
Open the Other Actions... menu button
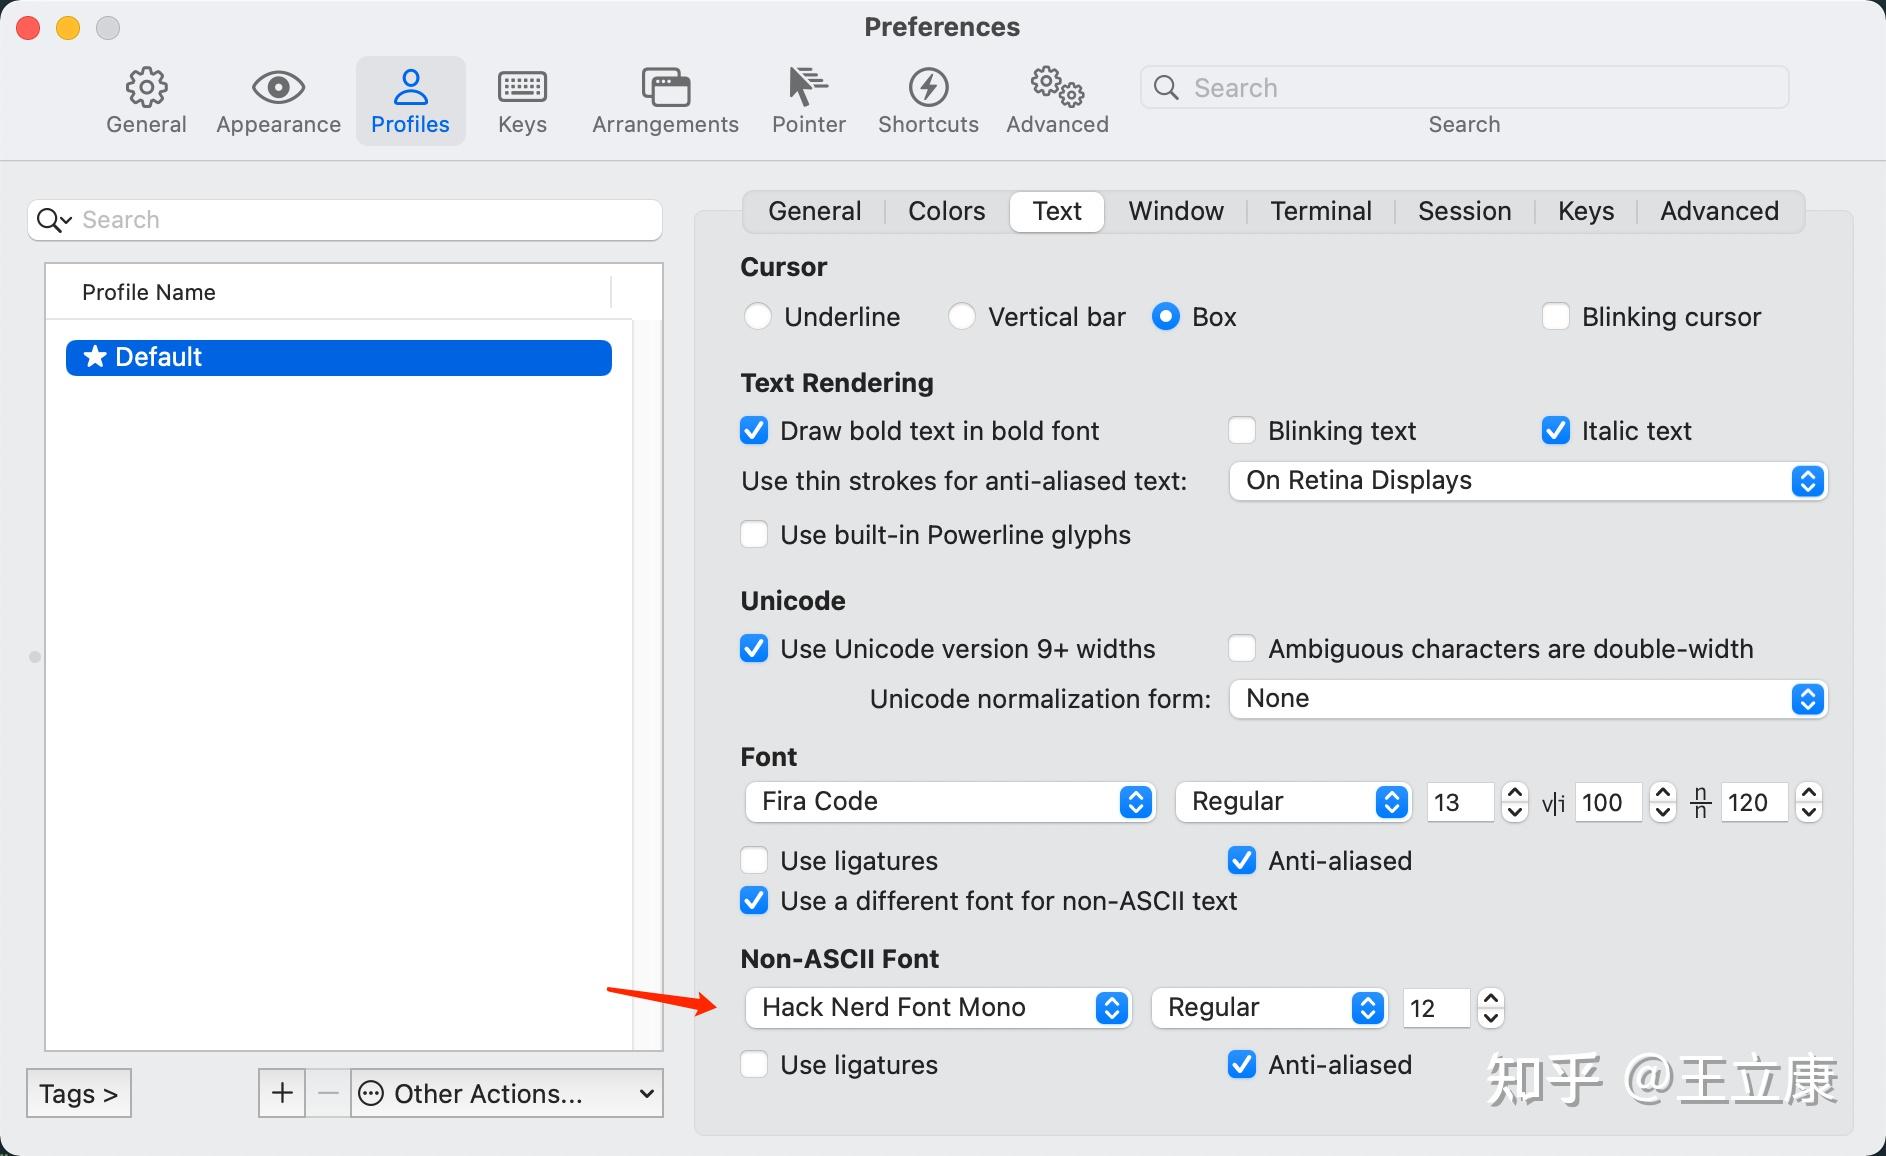click(507, 1093)
